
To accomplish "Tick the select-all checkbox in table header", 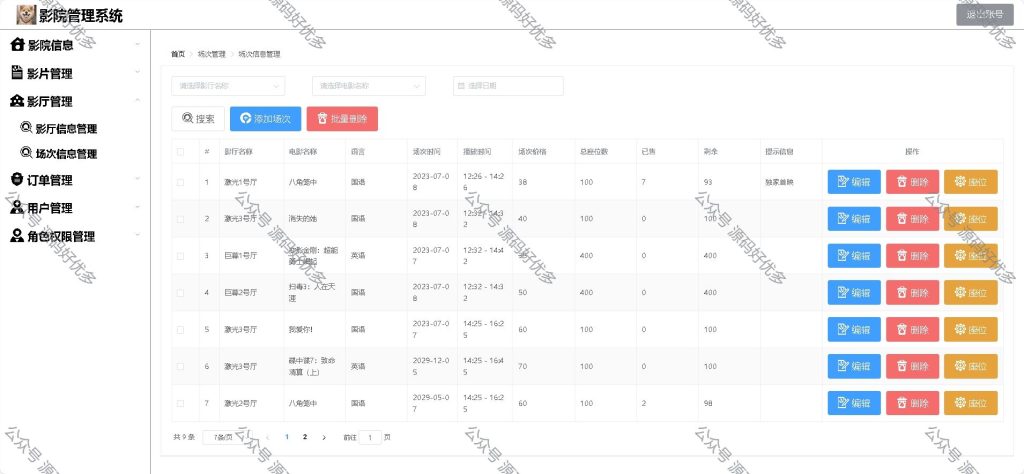I will [180, 151].
